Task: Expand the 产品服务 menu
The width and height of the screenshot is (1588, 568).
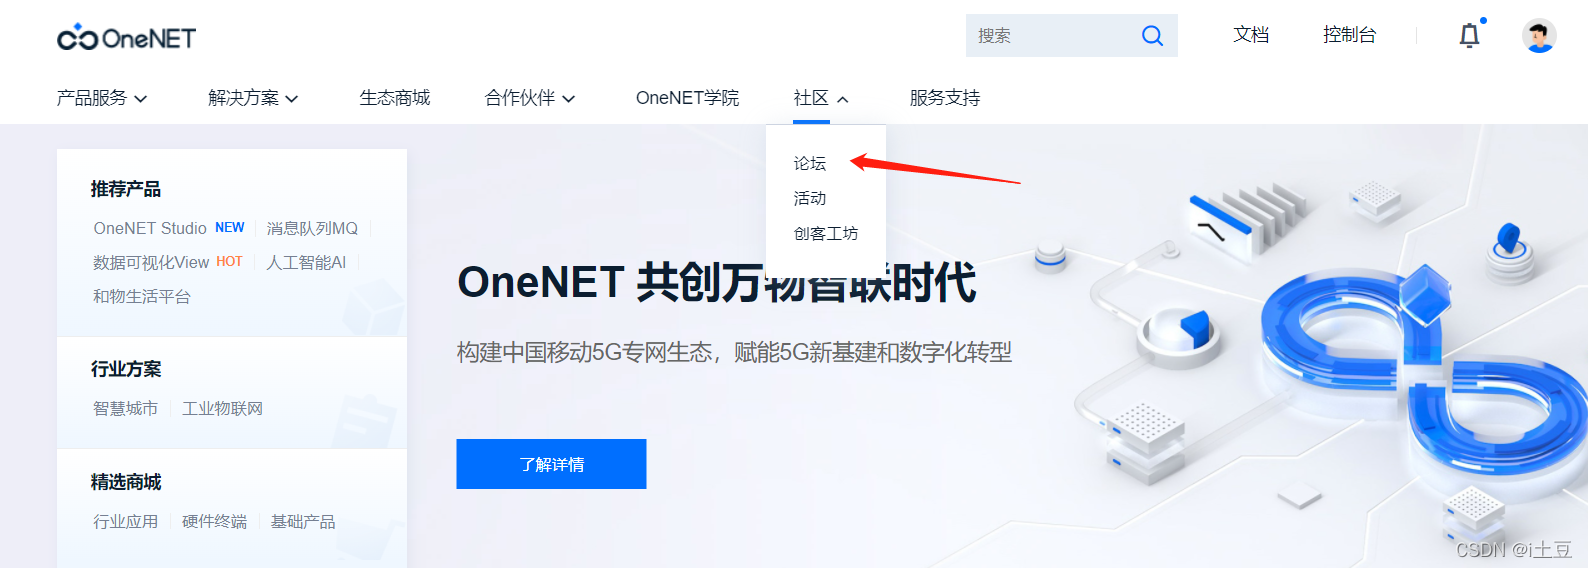Action: (102, 98)
